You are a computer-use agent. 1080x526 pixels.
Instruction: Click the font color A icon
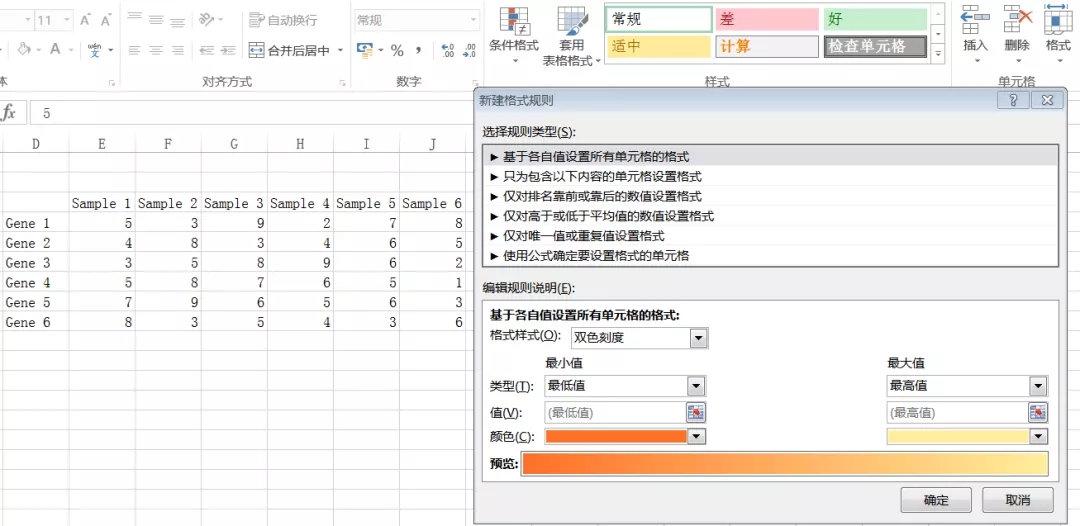coord(54,50)
